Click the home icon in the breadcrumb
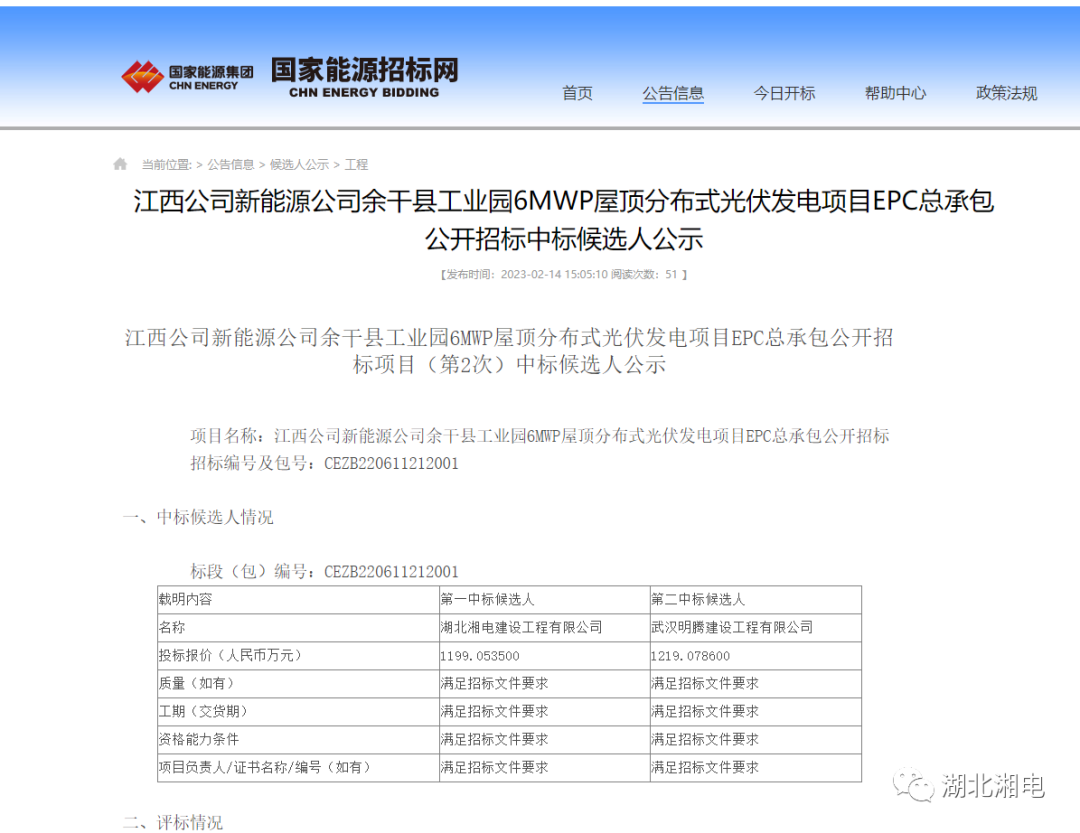Screen dimensions: 1080x833 coord(120,163)
